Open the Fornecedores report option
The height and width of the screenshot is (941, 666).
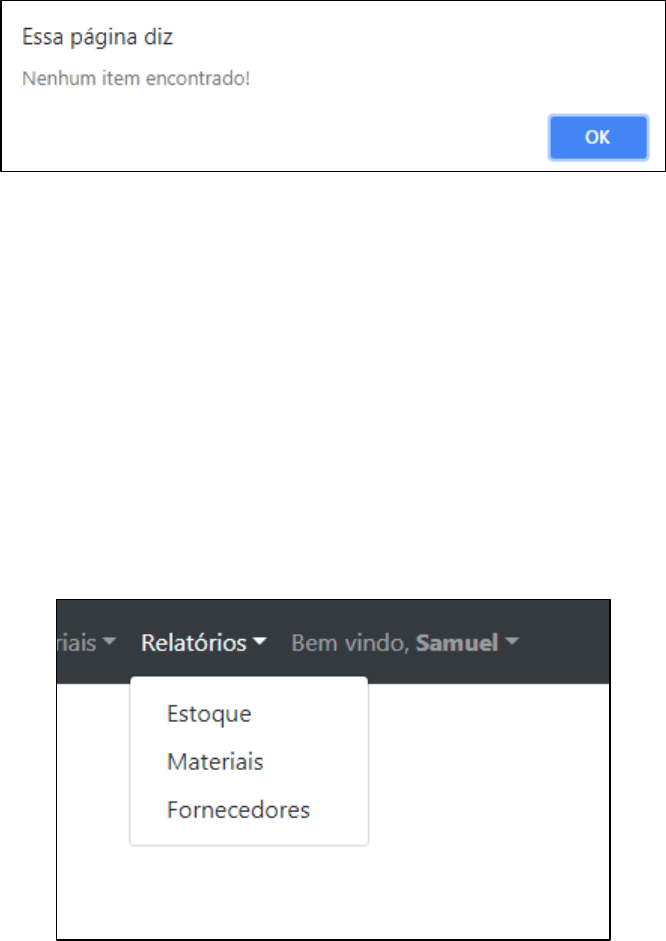pyautogui.click(x=238, y=810)
